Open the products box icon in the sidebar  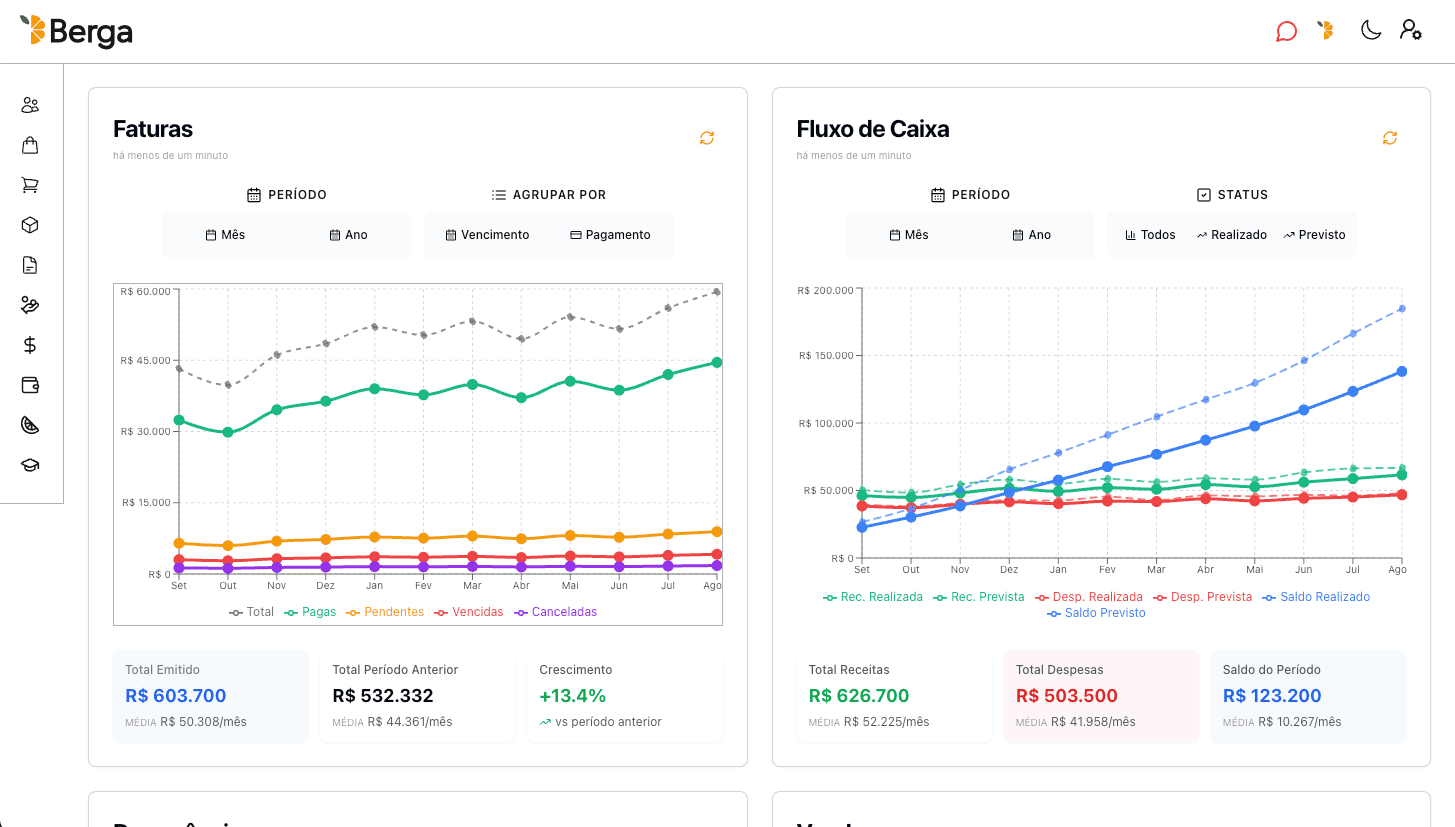coord(30,224)
